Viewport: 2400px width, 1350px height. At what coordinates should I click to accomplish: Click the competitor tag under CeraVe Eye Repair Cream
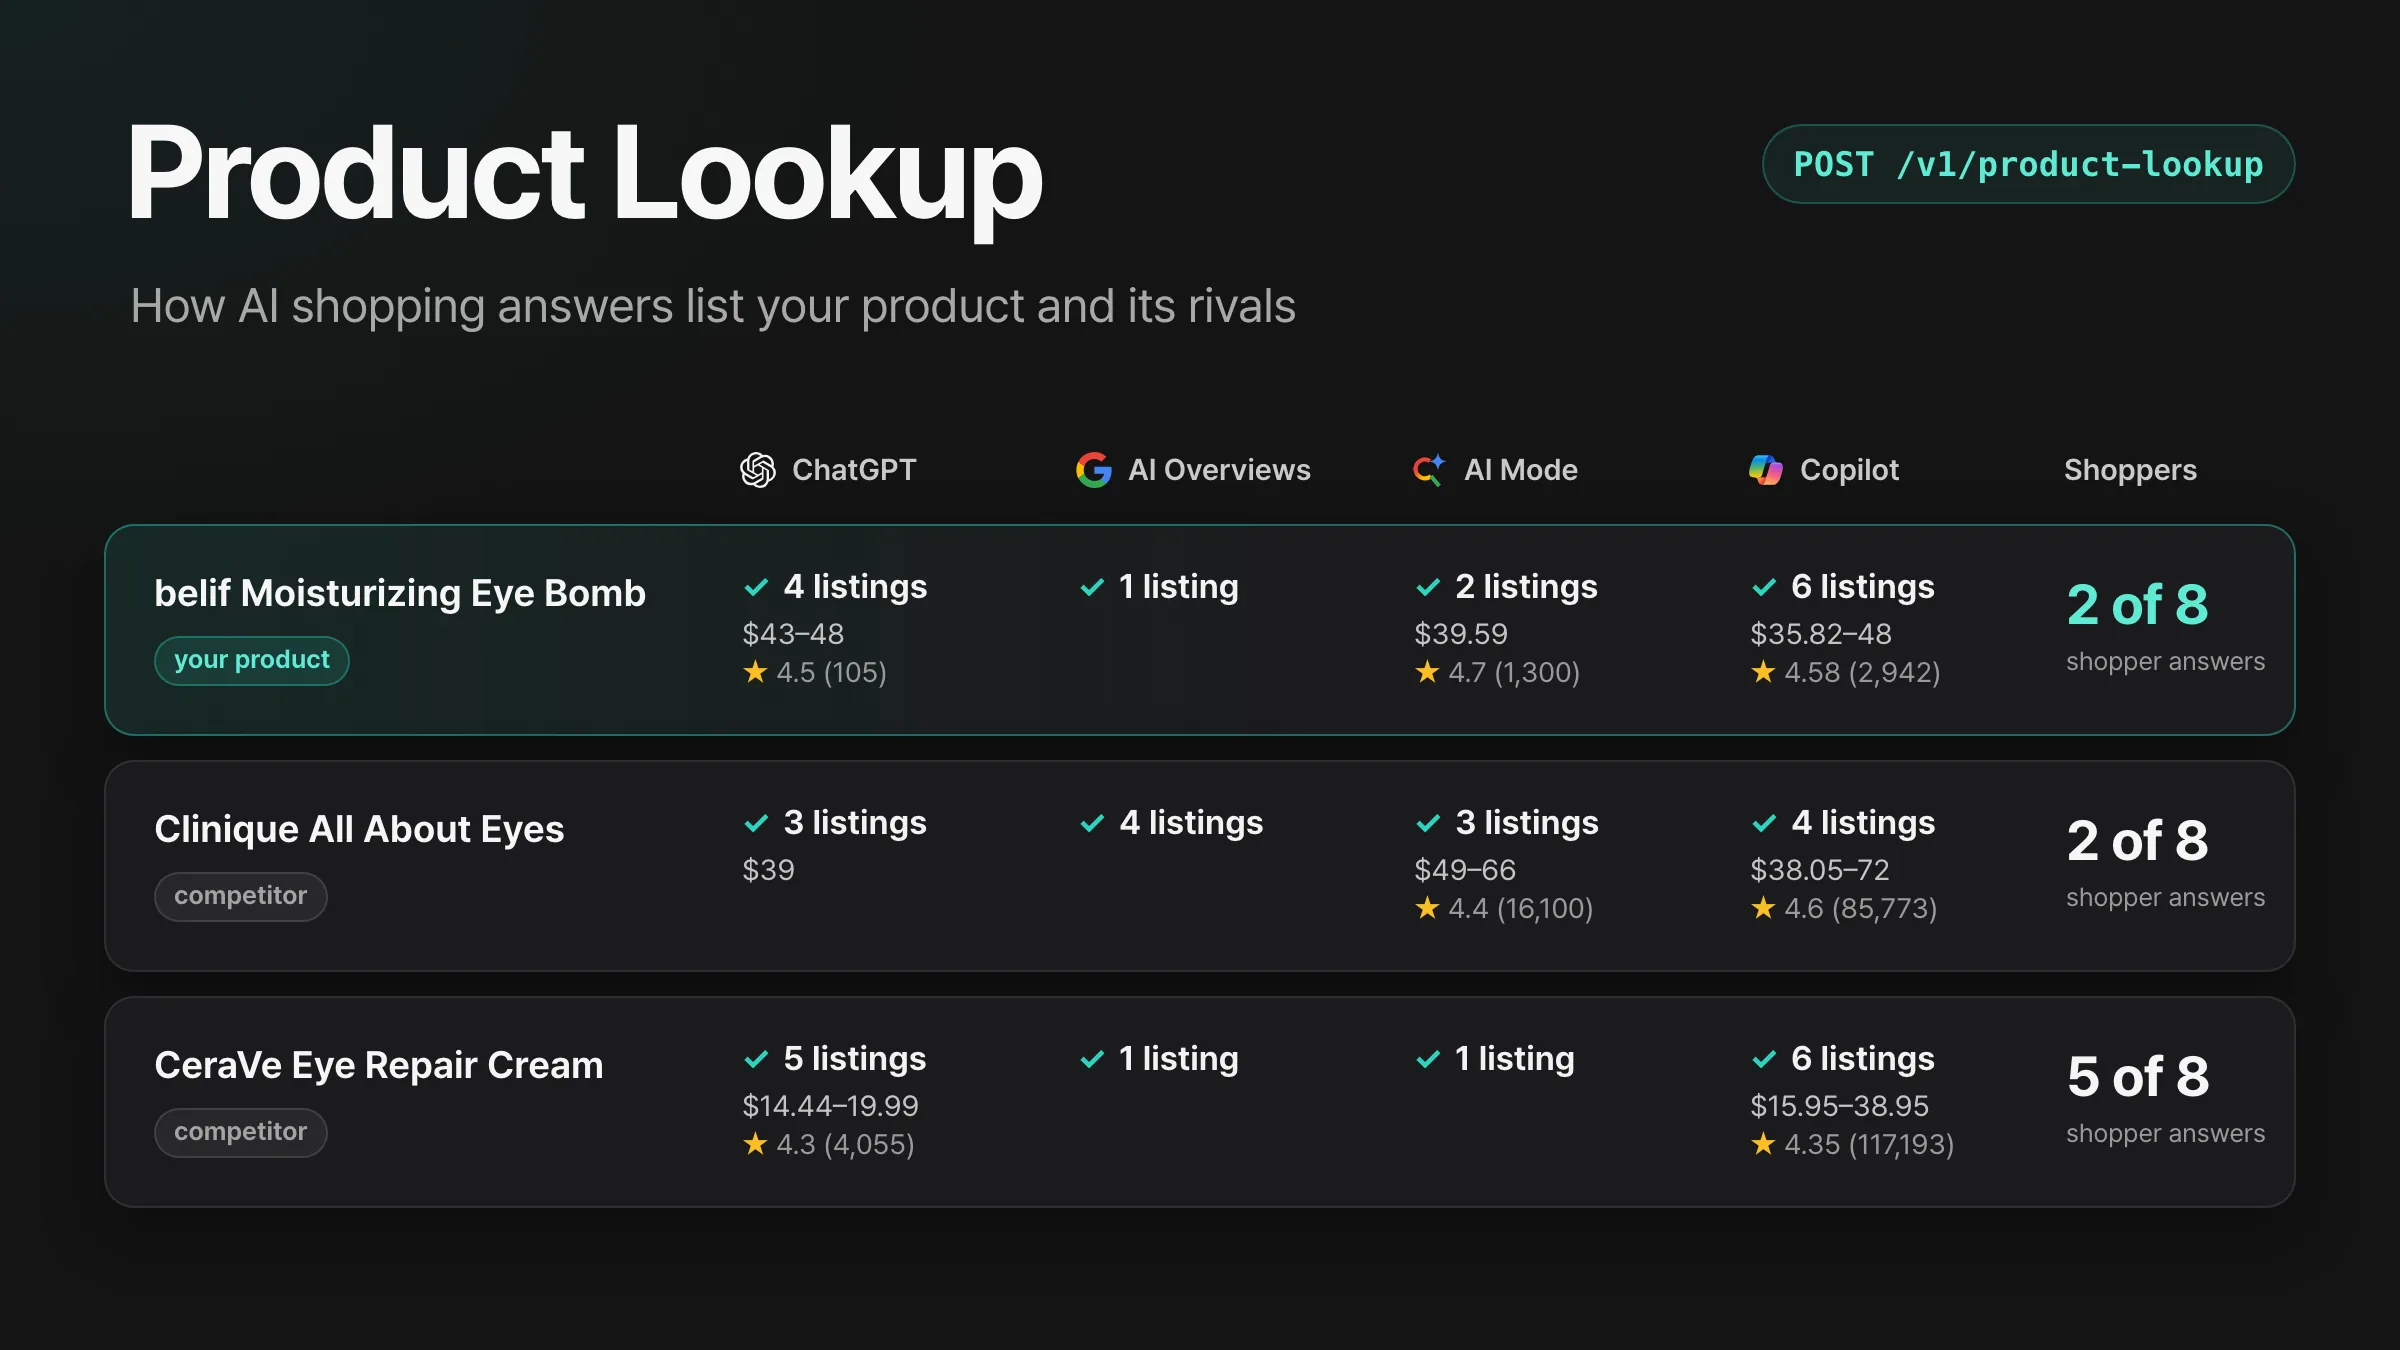tap(241, 1132)
